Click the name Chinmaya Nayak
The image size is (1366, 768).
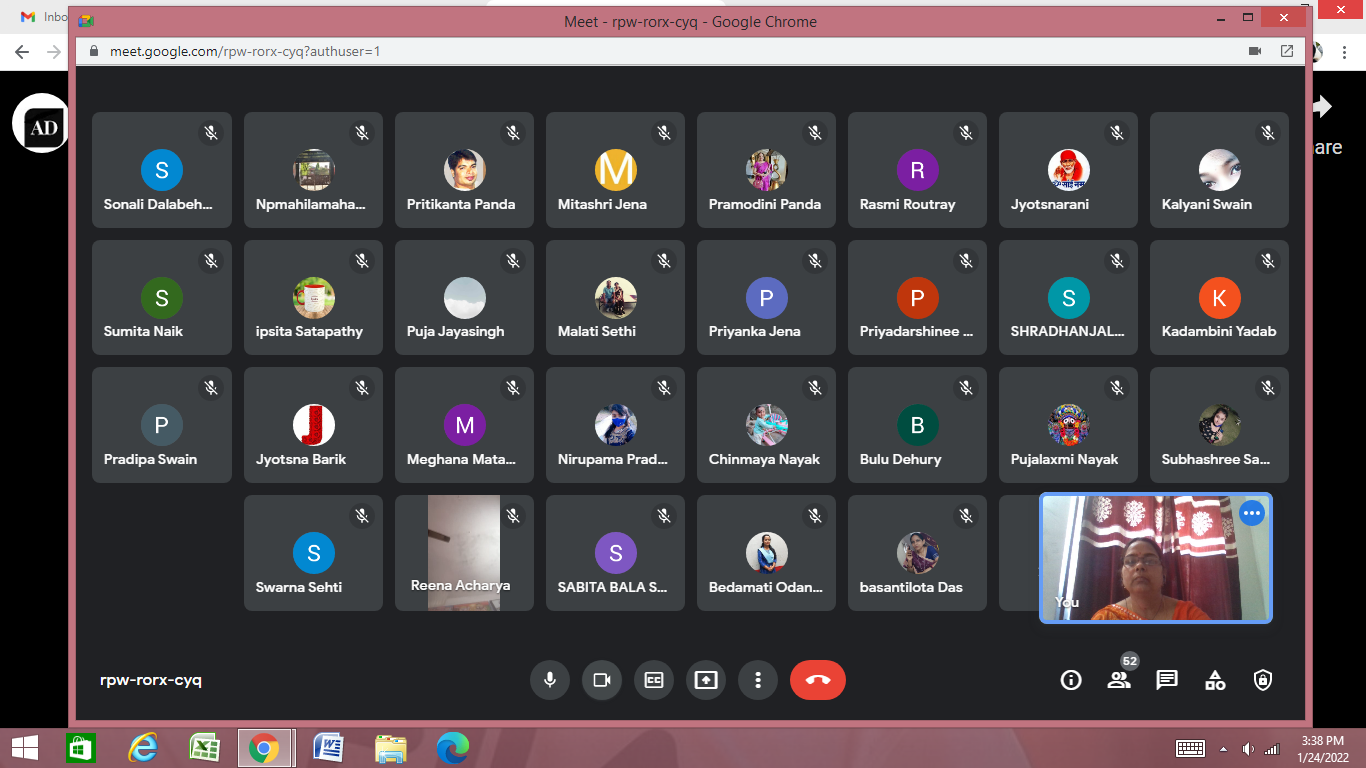coord(764,460)
